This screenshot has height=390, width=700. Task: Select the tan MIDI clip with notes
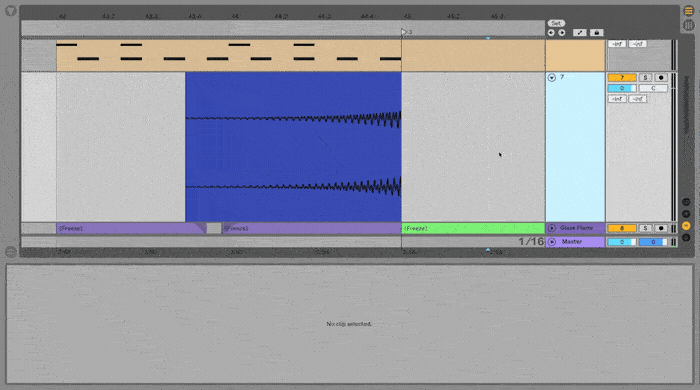click(x=229, y=55)
